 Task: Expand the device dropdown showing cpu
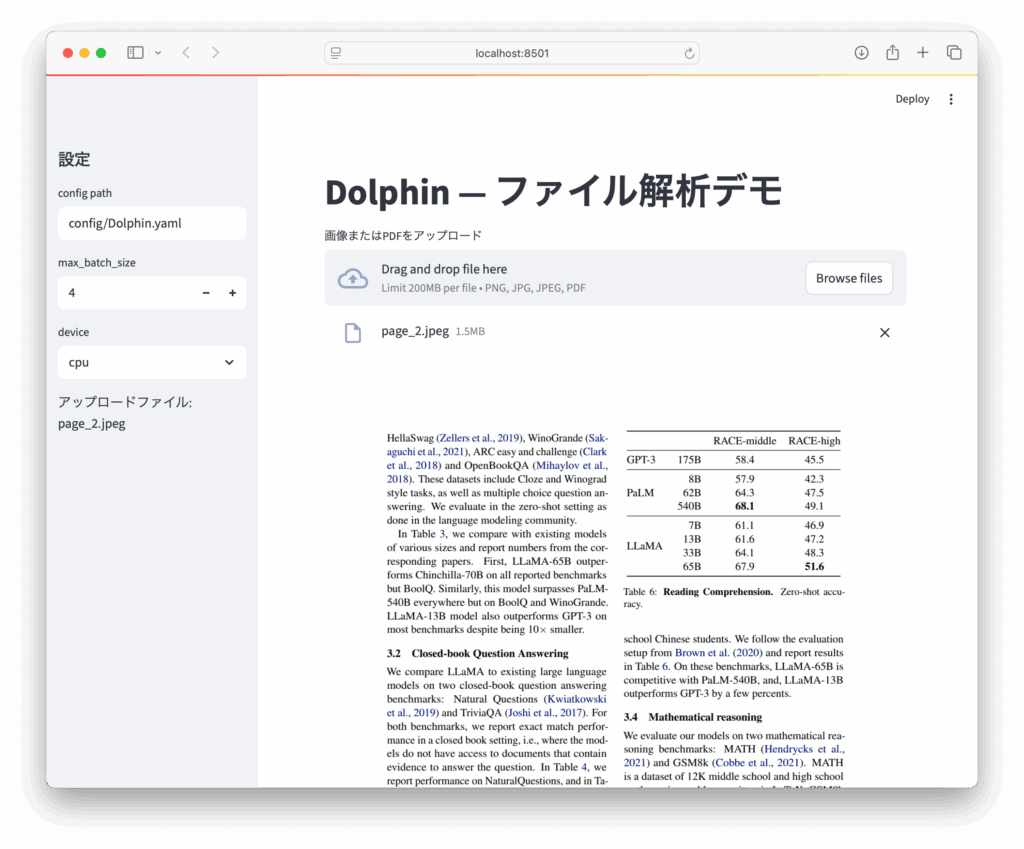coord(152,363)
